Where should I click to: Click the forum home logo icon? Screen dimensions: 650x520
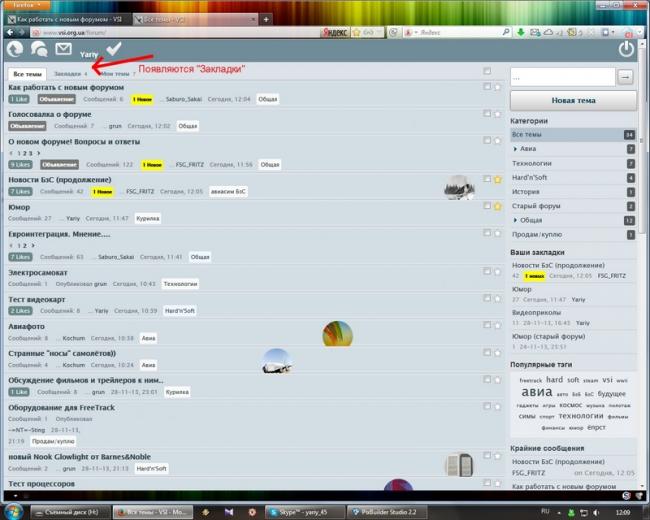[15, 49]
